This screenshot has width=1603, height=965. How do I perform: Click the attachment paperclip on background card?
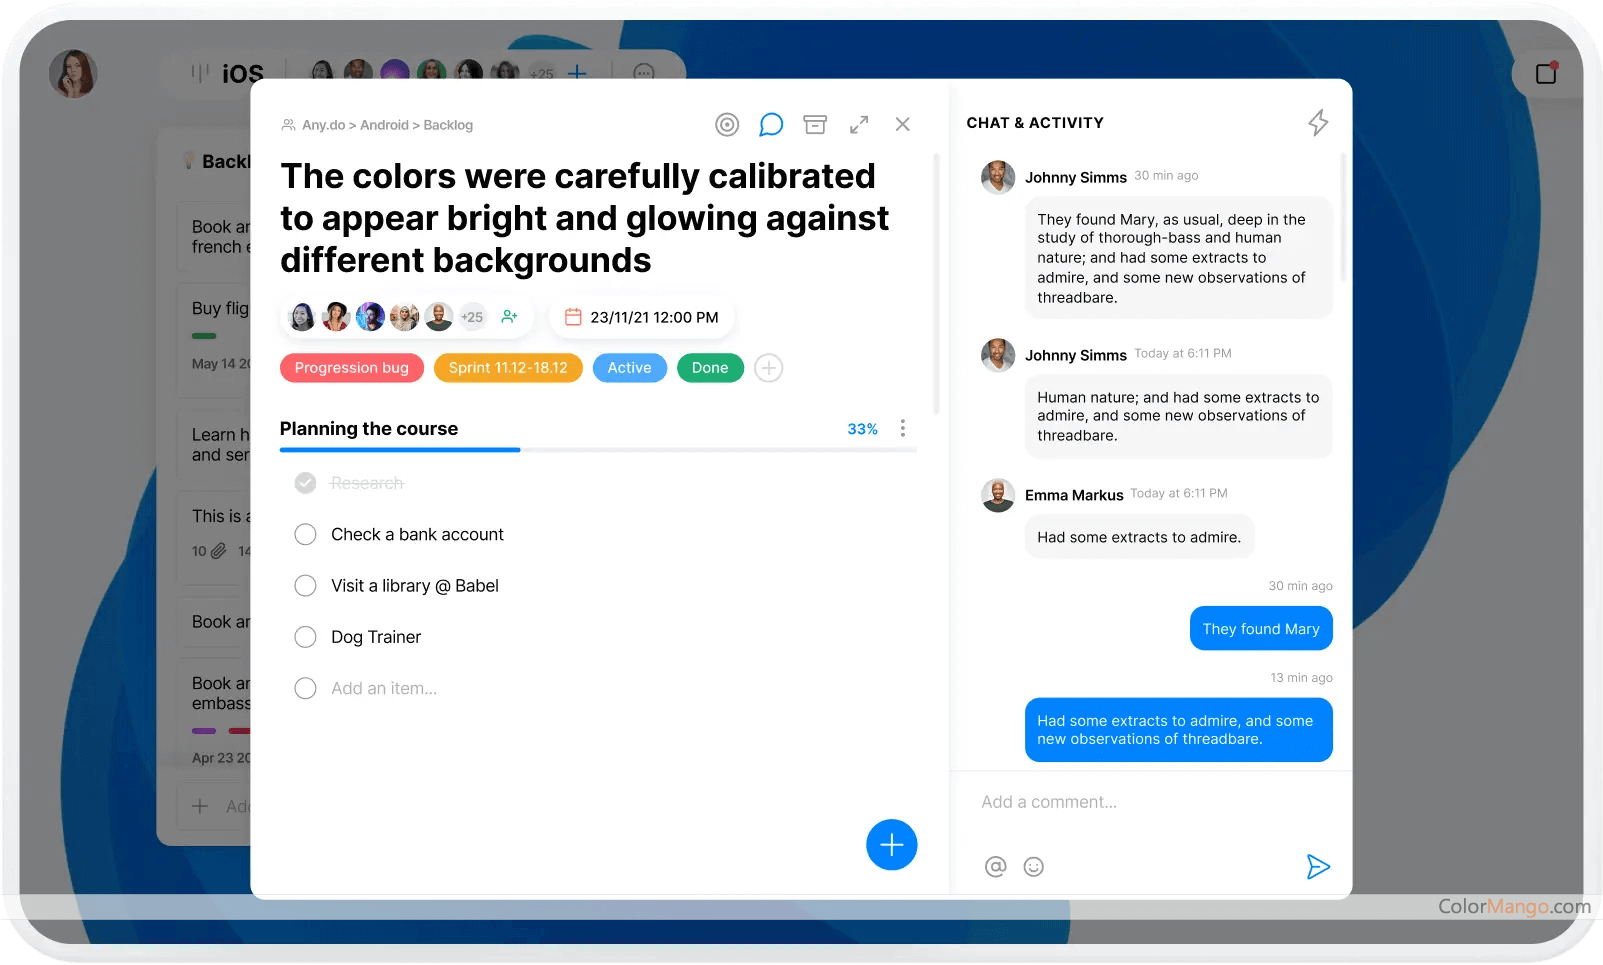[x=218, y=551]
